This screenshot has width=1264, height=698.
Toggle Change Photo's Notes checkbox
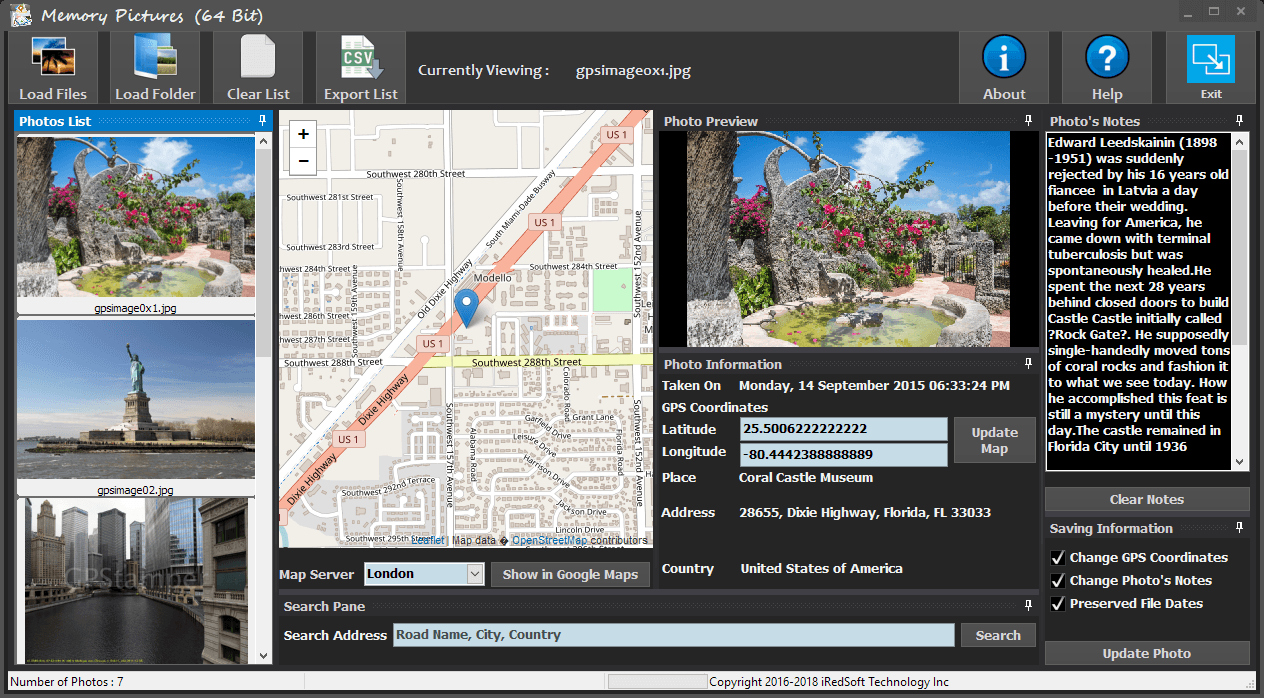coord(1057,580)
